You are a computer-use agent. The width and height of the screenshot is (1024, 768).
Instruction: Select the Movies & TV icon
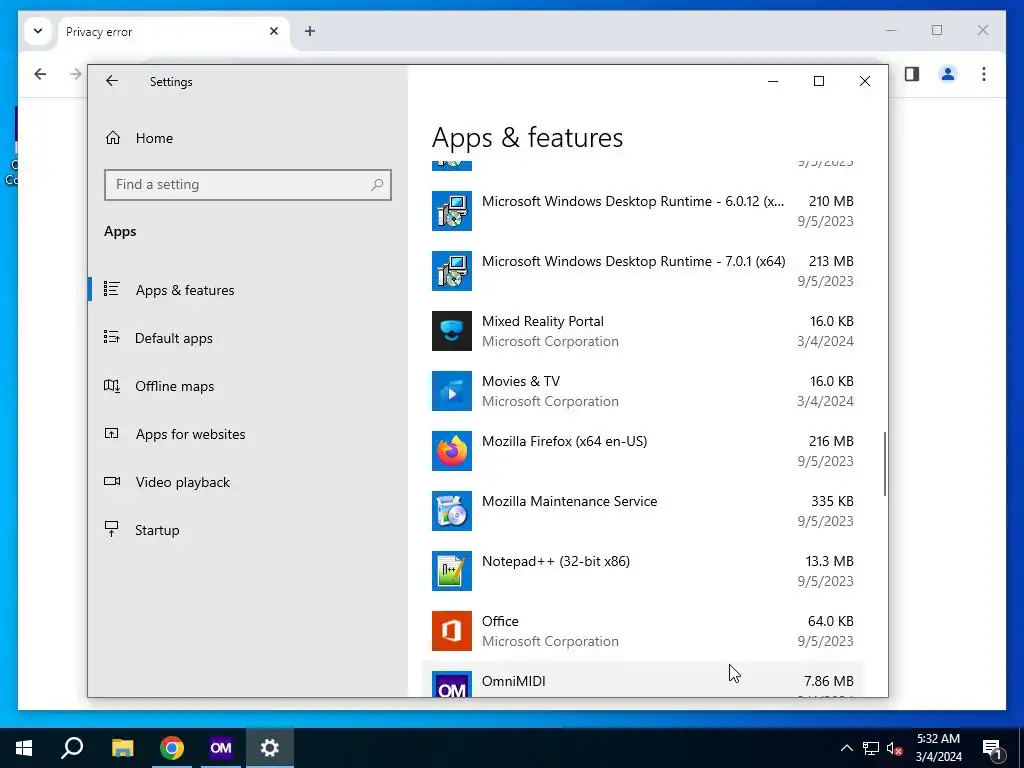452,391
